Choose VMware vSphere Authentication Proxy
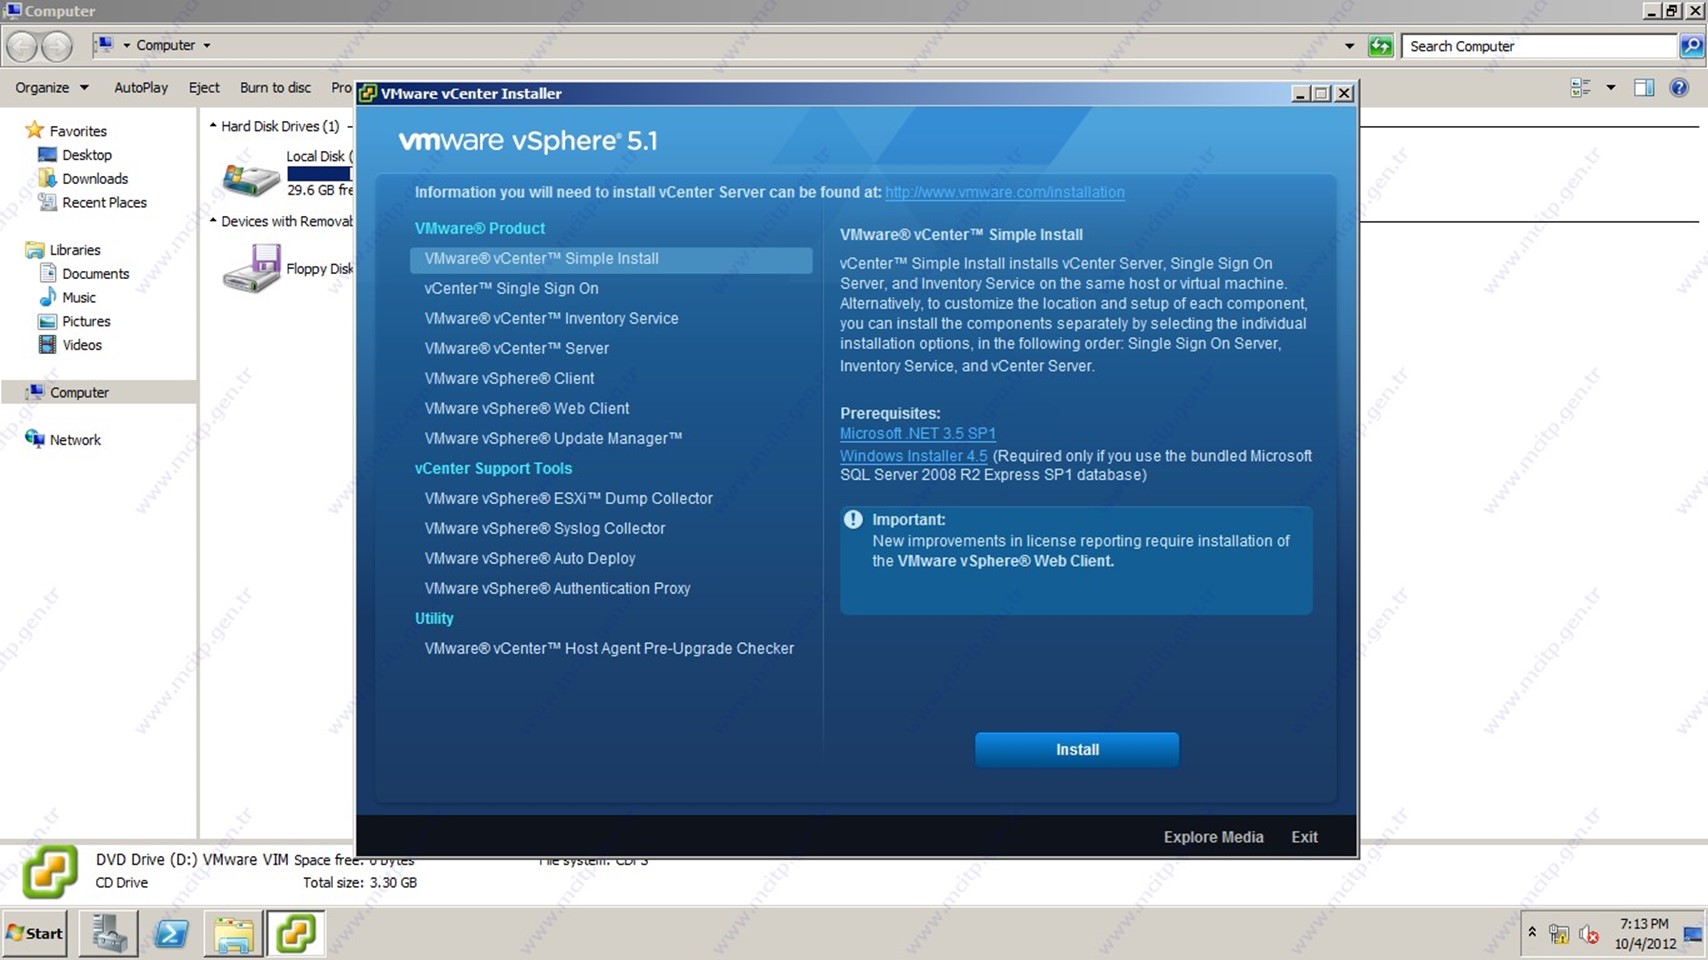The width and height of the screenshot is (1708, 960). click(x=557, y=589)
